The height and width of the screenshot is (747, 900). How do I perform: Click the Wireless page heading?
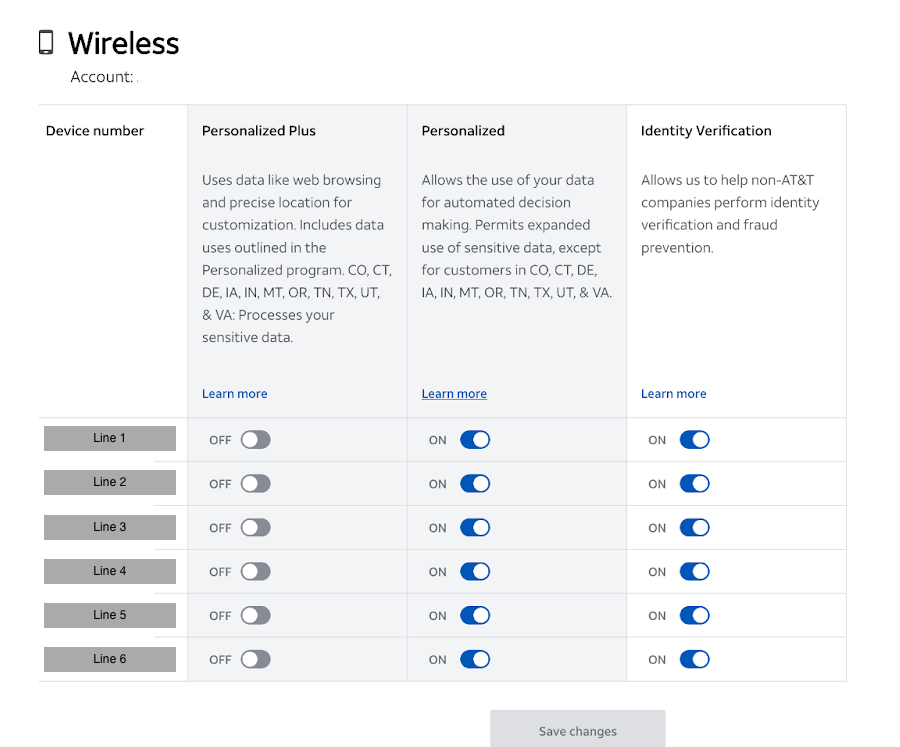tap(123, 42)
